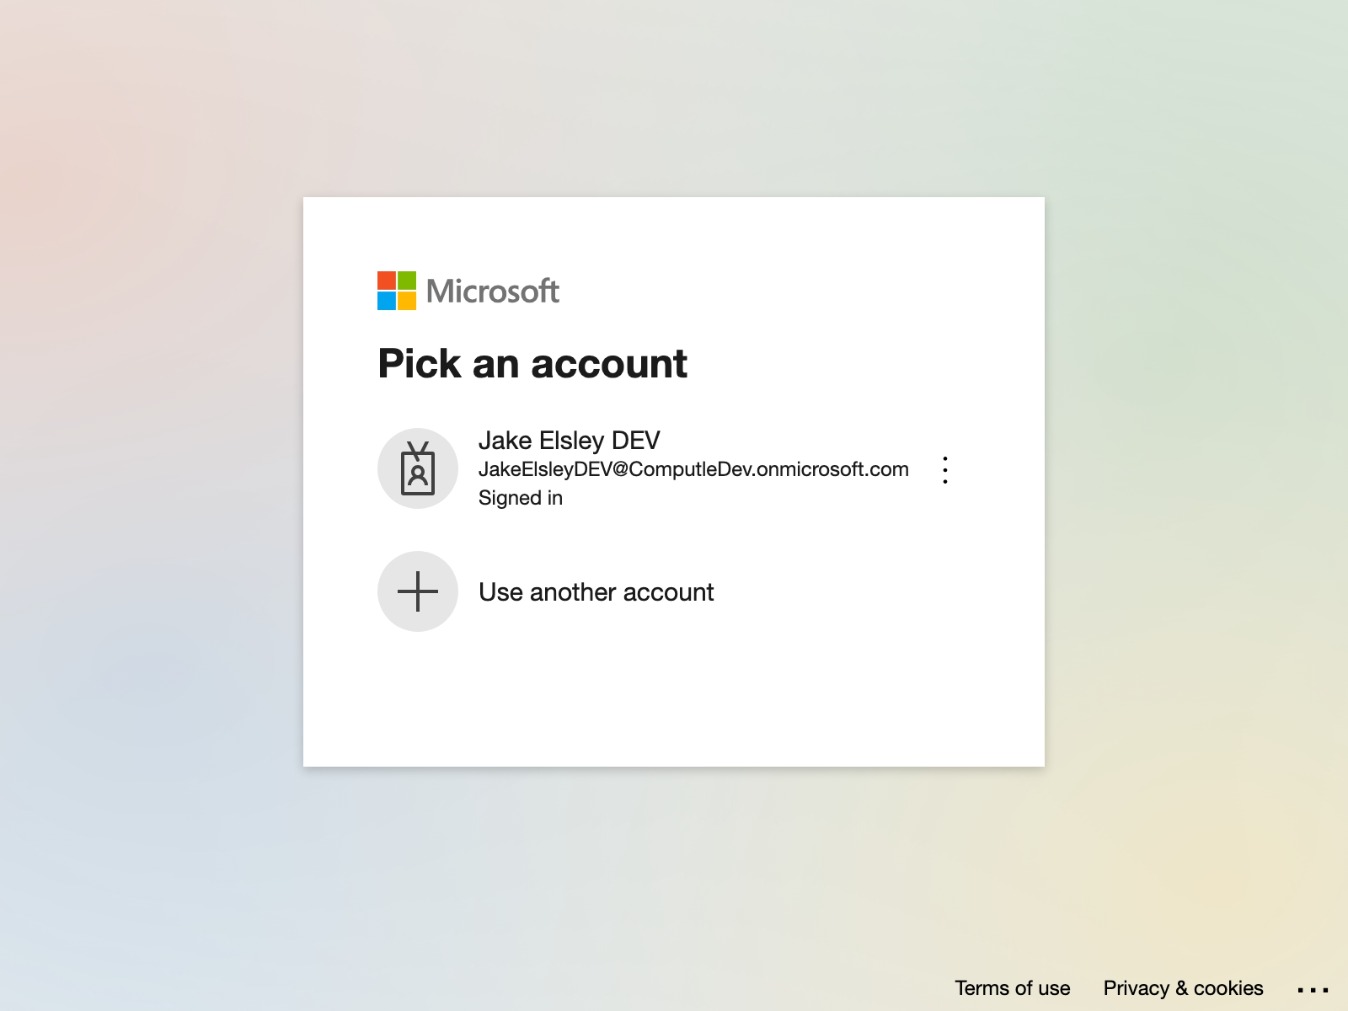Click the footer ellipsis for more options
Viewport: 1348px width, 1011px height.
(1312, 990)
